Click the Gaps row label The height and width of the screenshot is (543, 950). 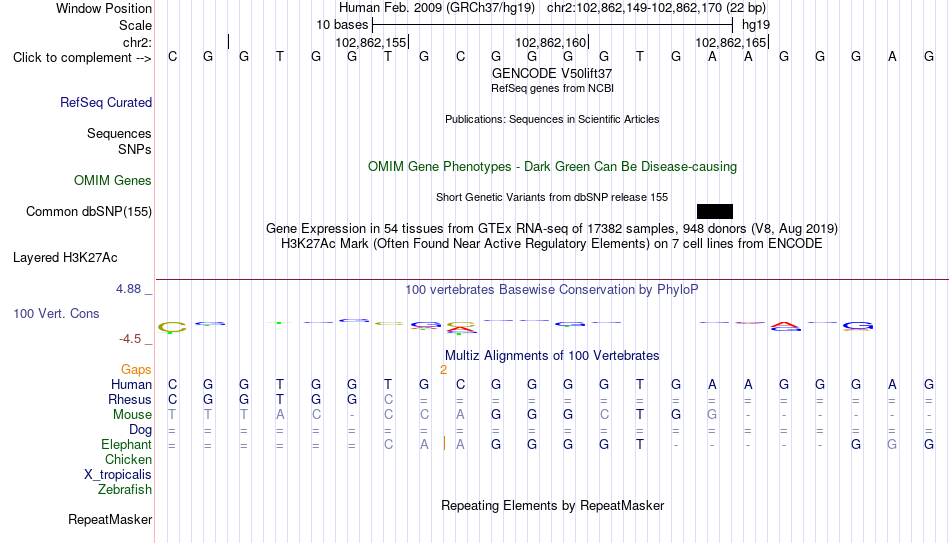[136, 370]
